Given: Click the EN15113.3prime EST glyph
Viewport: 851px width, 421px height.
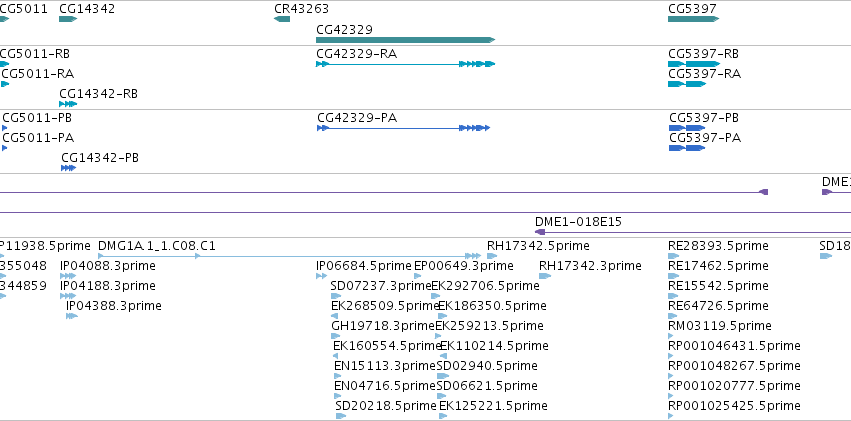Looking at the screenshot, I should (338, 377).
